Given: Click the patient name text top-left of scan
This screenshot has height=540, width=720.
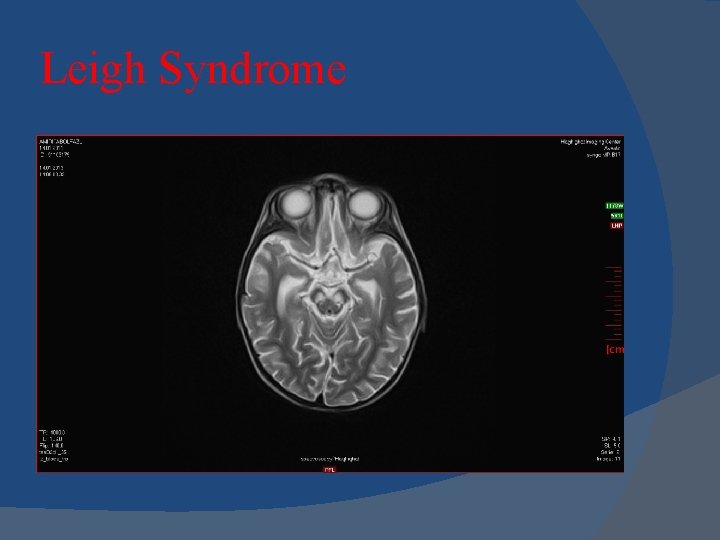Looking at the screenshot, I should 61,141.
